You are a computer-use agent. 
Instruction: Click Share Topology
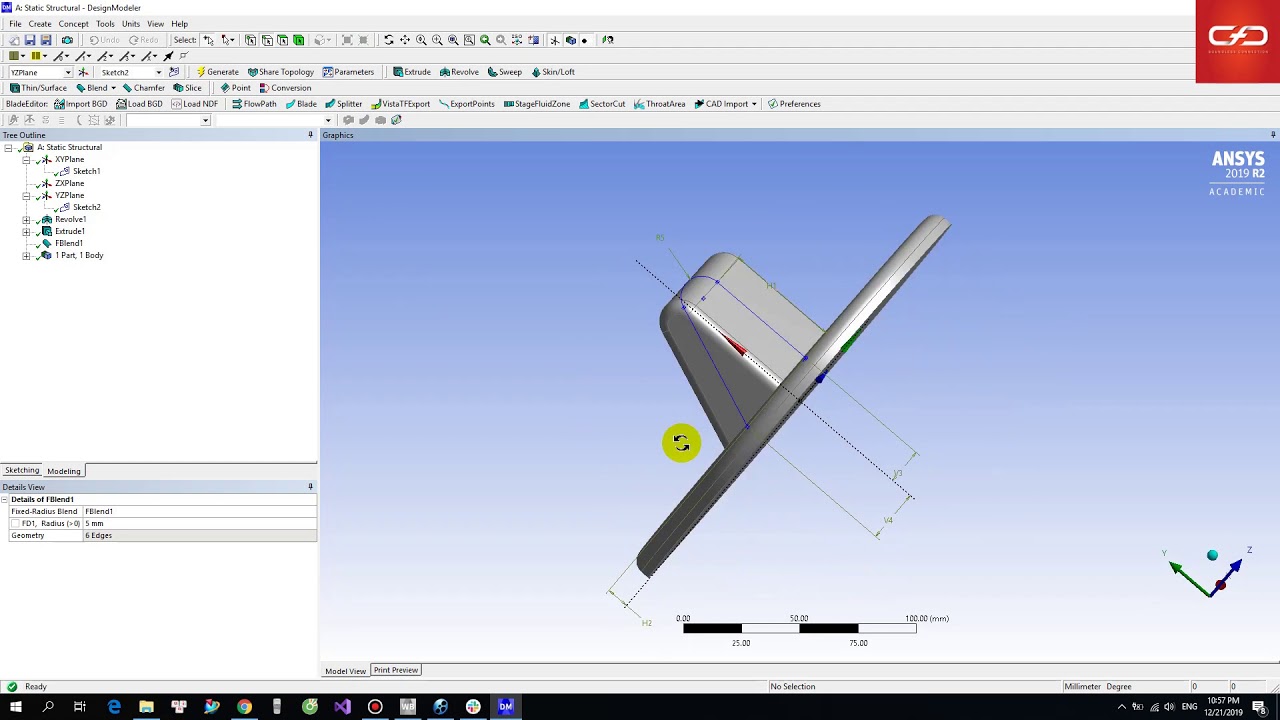281,72
